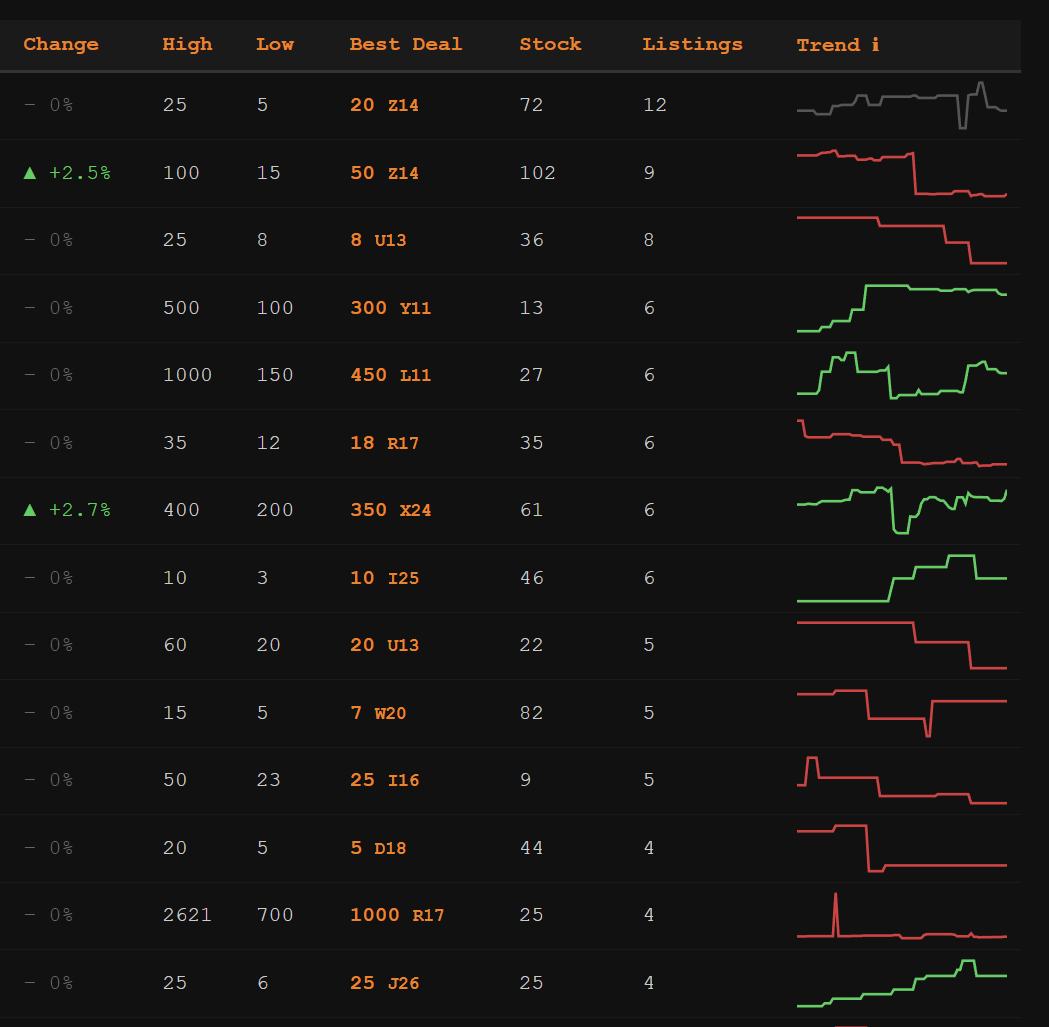This screenshot has height=1027, width=1049.
Task: Open the 300 Y11 best deal link
Action: [x=390, y=308]
